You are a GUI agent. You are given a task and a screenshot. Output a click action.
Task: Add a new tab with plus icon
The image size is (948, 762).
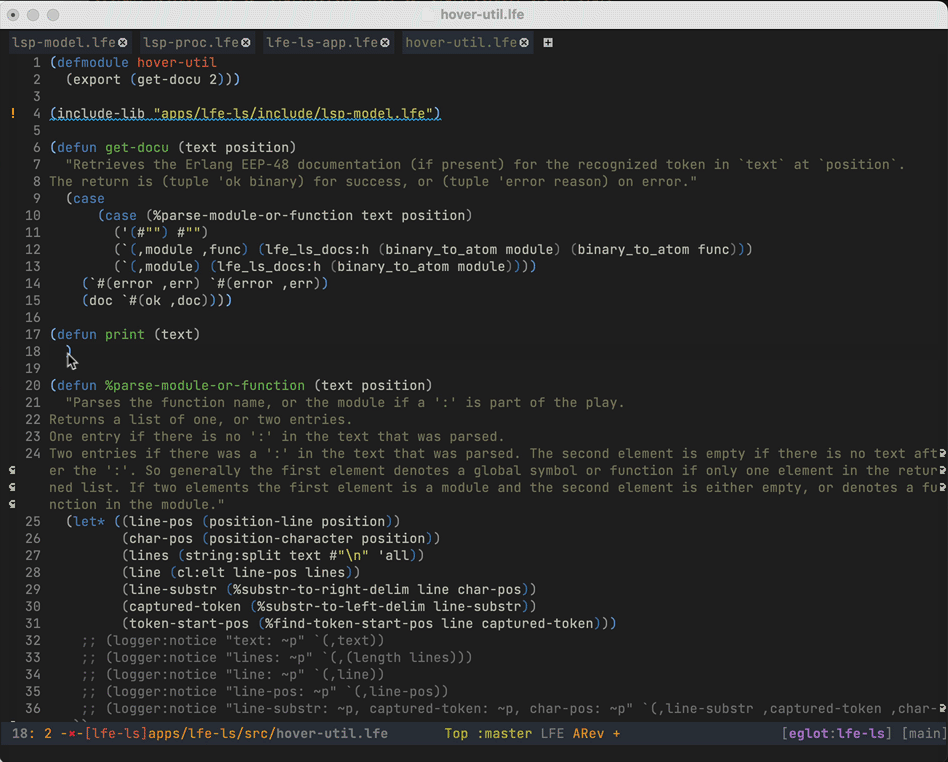coord(548,42)
